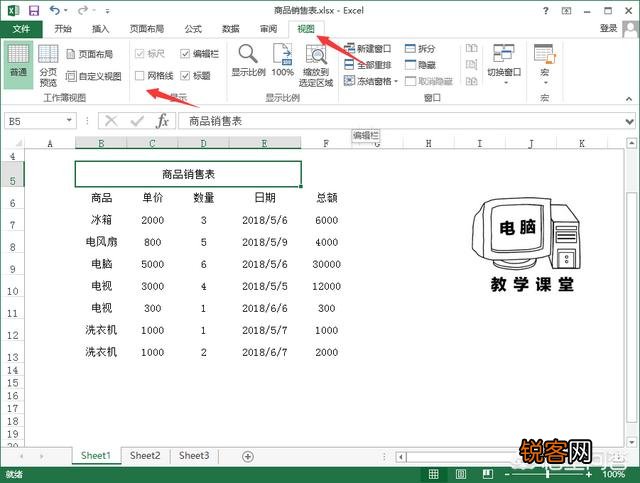Click the cell containing 冰箱

click(101, 220)
